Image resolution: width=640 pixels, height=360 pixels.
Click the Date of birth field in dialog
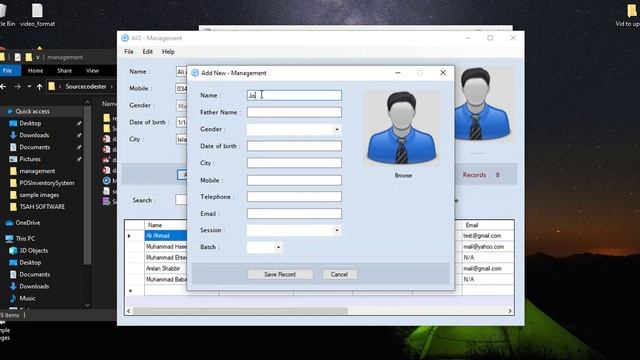tap(294, 146)
